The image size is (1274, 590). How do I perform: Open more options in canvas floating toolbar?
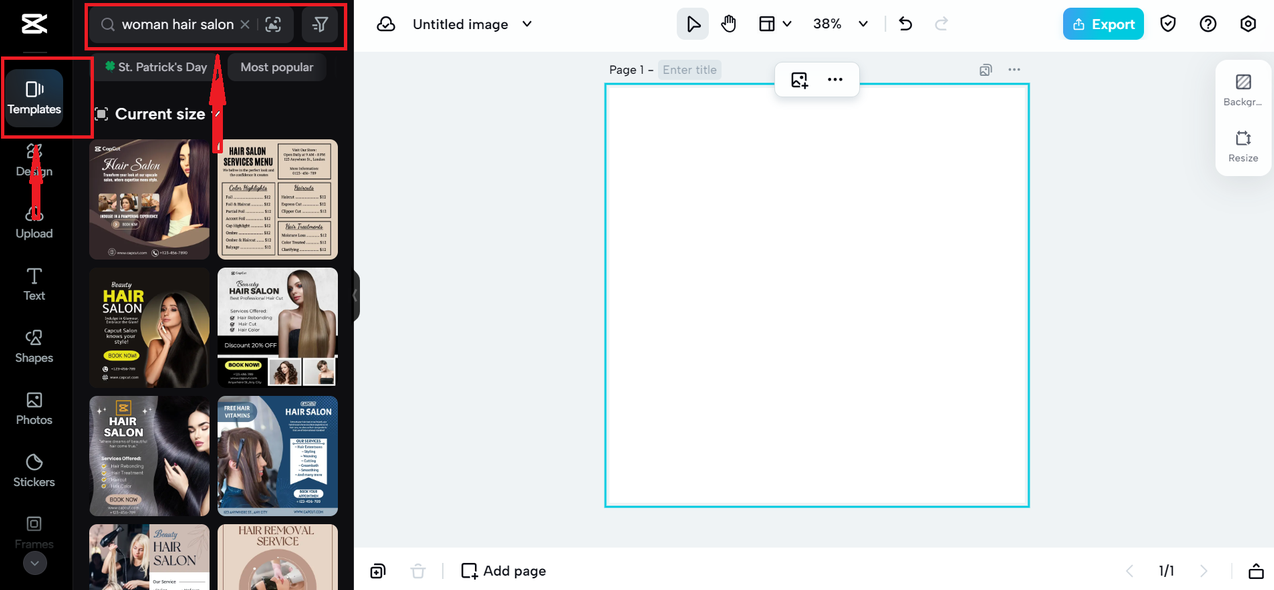pyautogui.click(x=835, y=80)
